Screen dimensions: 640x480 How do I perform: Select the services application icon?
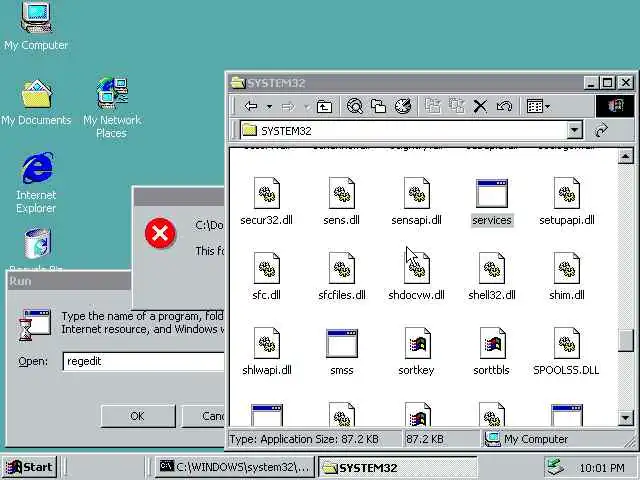pos(492,193)
